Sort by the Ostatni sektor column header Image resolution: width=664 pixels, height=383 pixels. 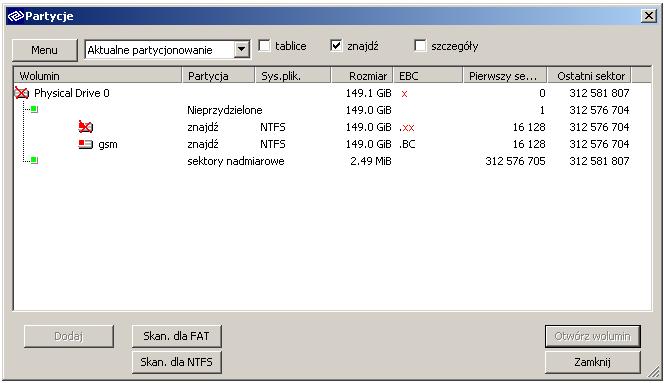tap(589, 76)
